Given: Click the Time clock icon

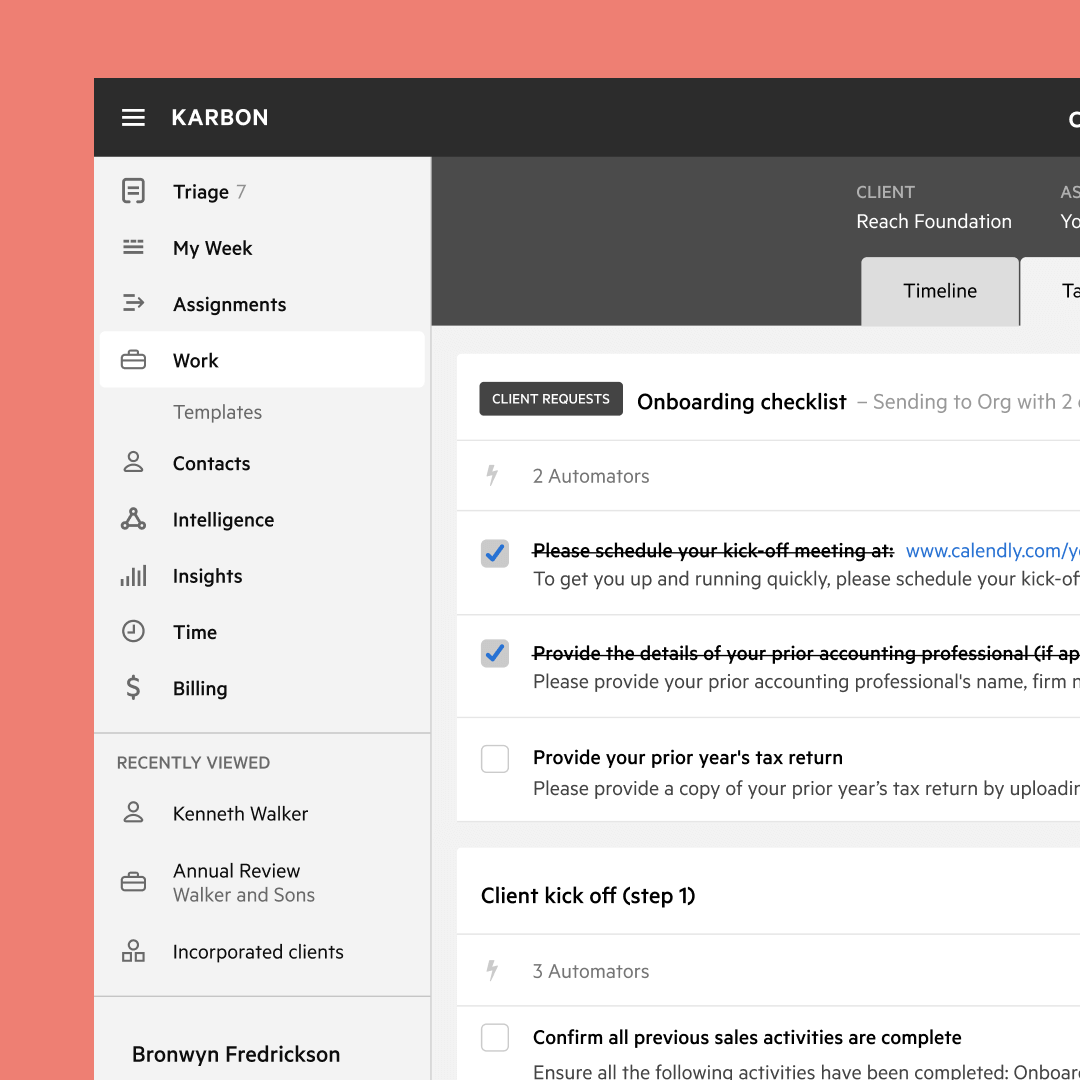Looking at the screenshot, I should click(133, 632).
